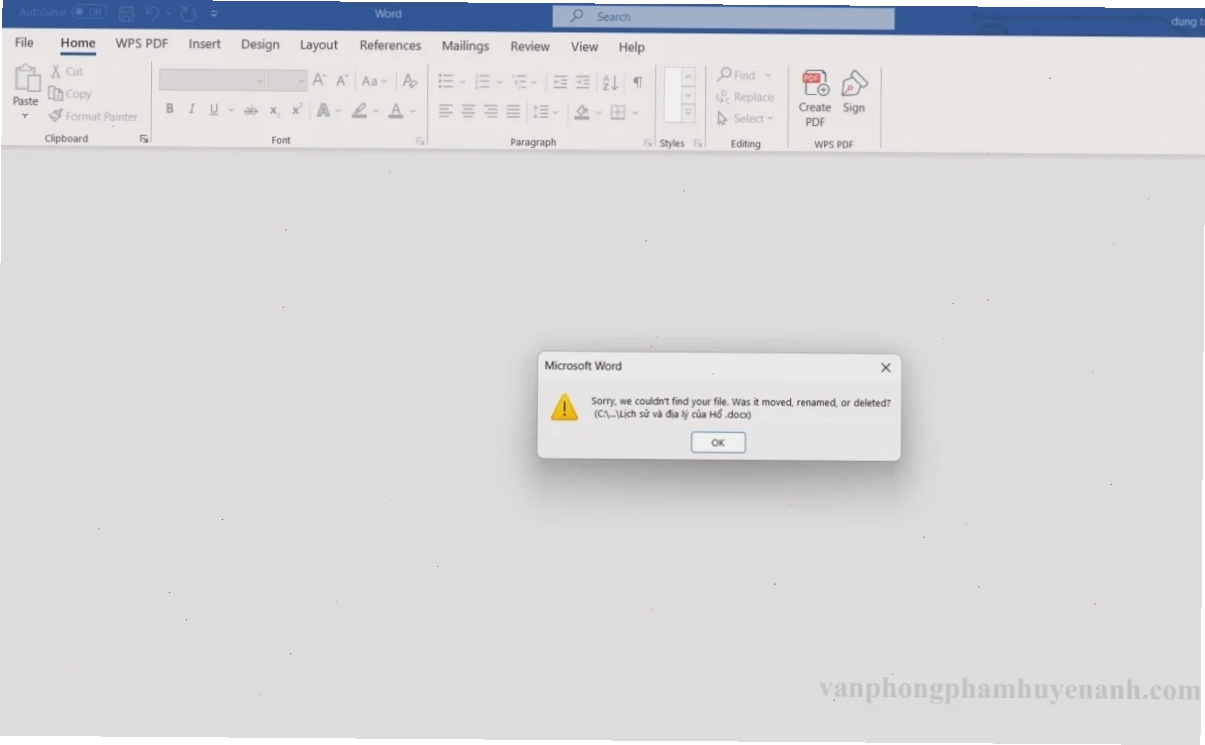Viewport: 1205px width, 745px height.
Task: Click the Show paragraph marks icon
Action: (637, 82)
